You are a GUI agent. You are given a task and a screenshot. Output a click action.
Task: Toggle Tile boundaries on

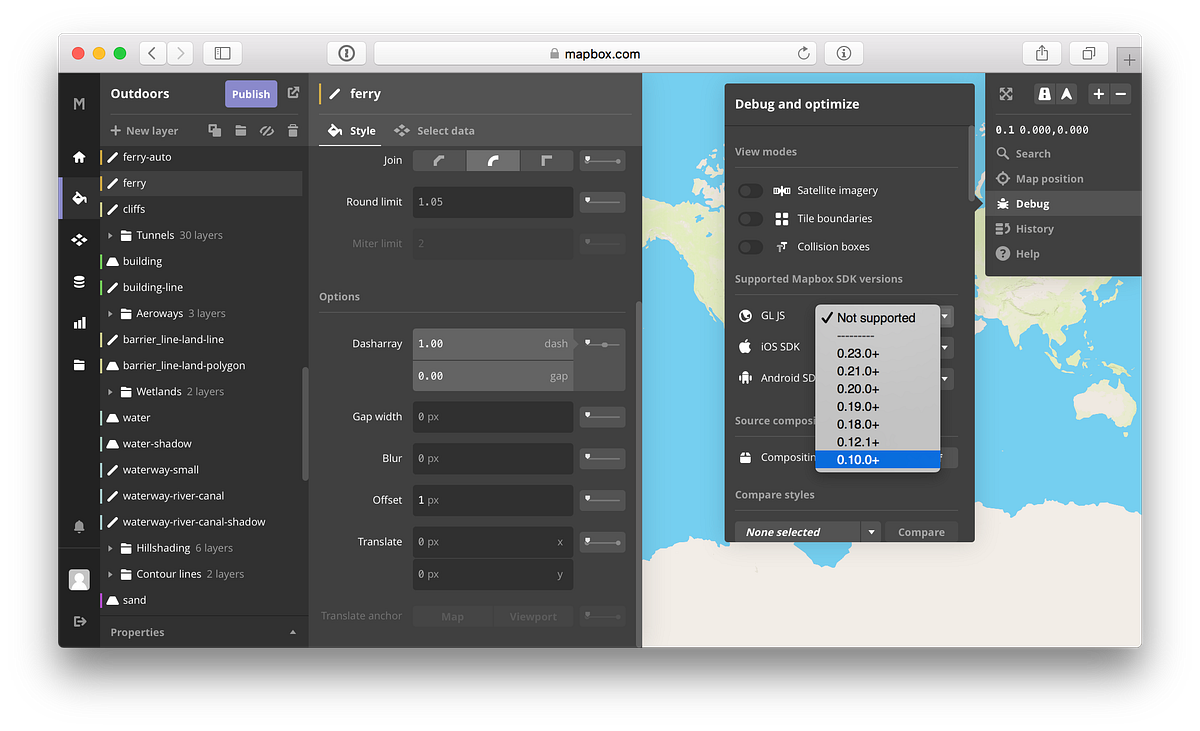(x=752, y=218)
